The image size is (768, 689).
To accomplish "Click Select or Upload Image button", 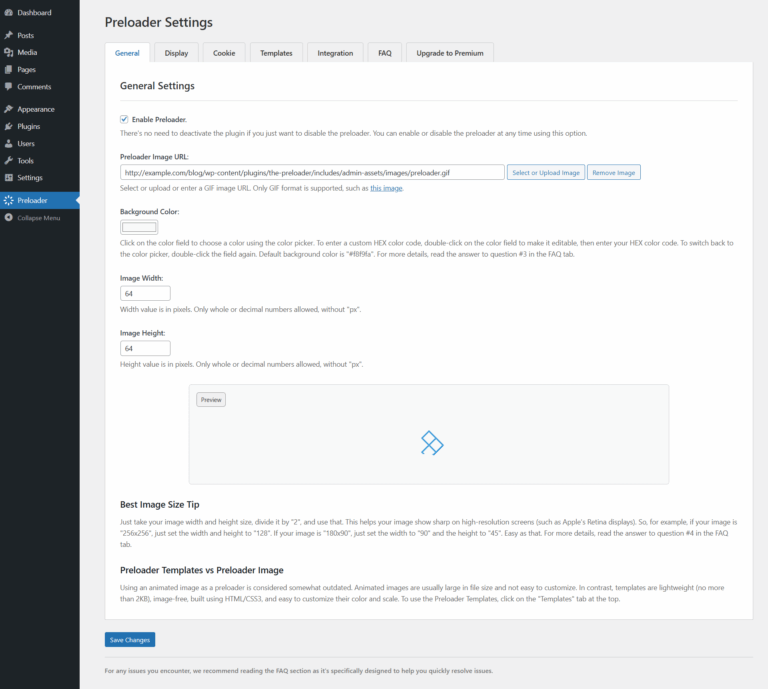I will point(546,172).
